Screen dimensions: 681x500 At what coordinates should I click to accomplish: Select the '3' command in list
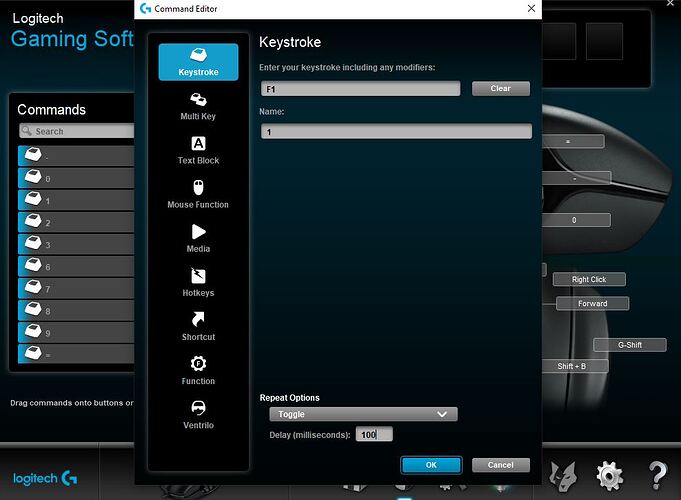[76, 245]
